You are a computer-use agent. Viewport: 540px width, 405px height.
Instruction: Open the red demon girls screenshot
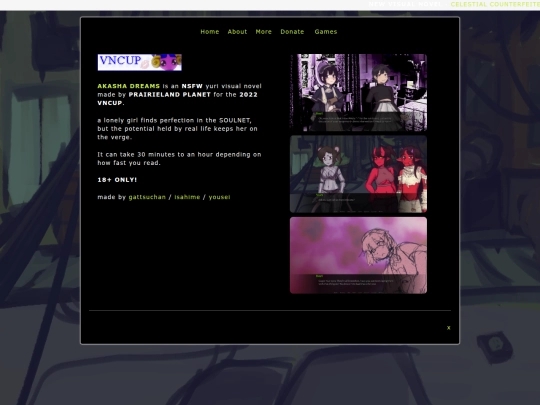[358, 174]
